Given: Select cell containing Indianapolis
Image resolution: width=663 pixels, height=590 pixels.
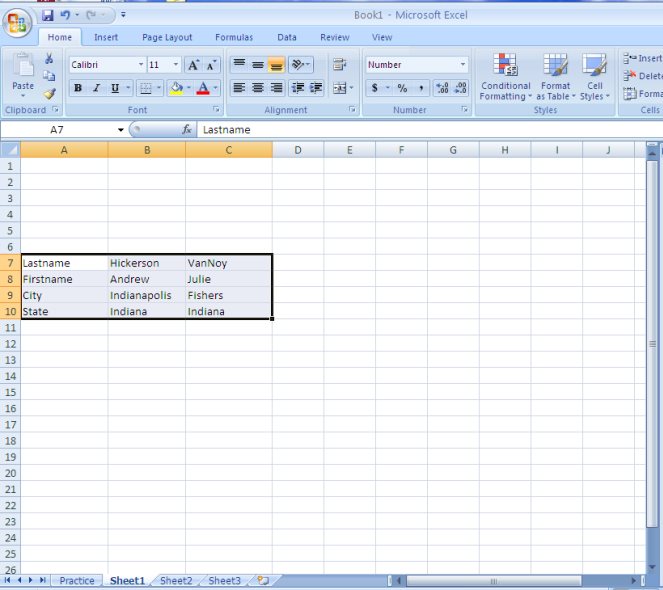Looking at the screenshot, I should [146, 295].
